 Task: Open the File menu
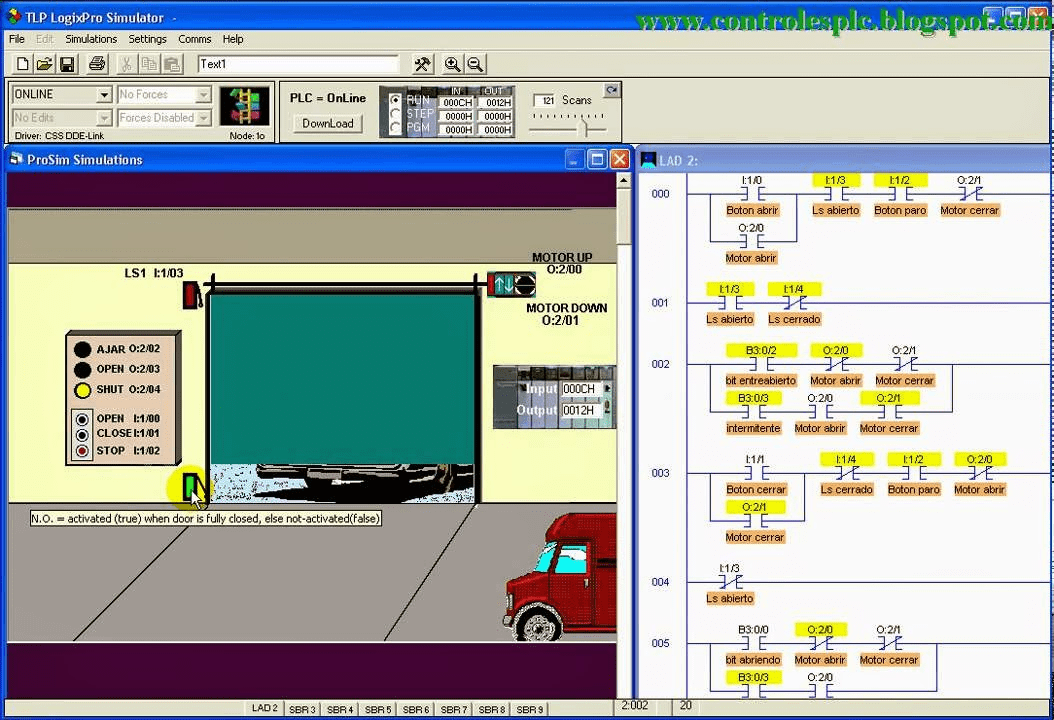(x=17, y=39)
